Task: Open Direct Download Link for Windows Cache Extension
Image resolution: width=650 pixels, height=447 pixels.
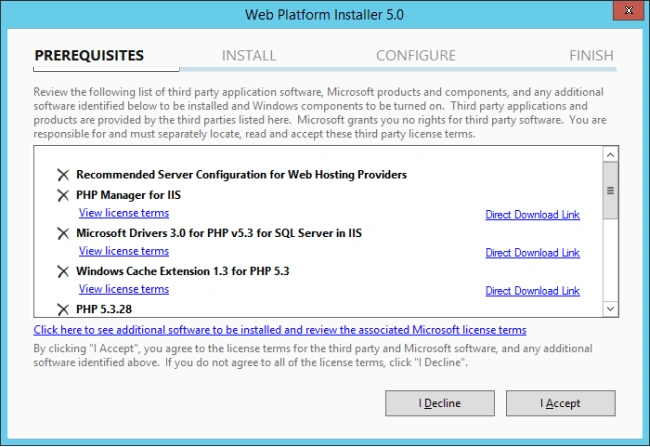Action: [x=533, y=291]
